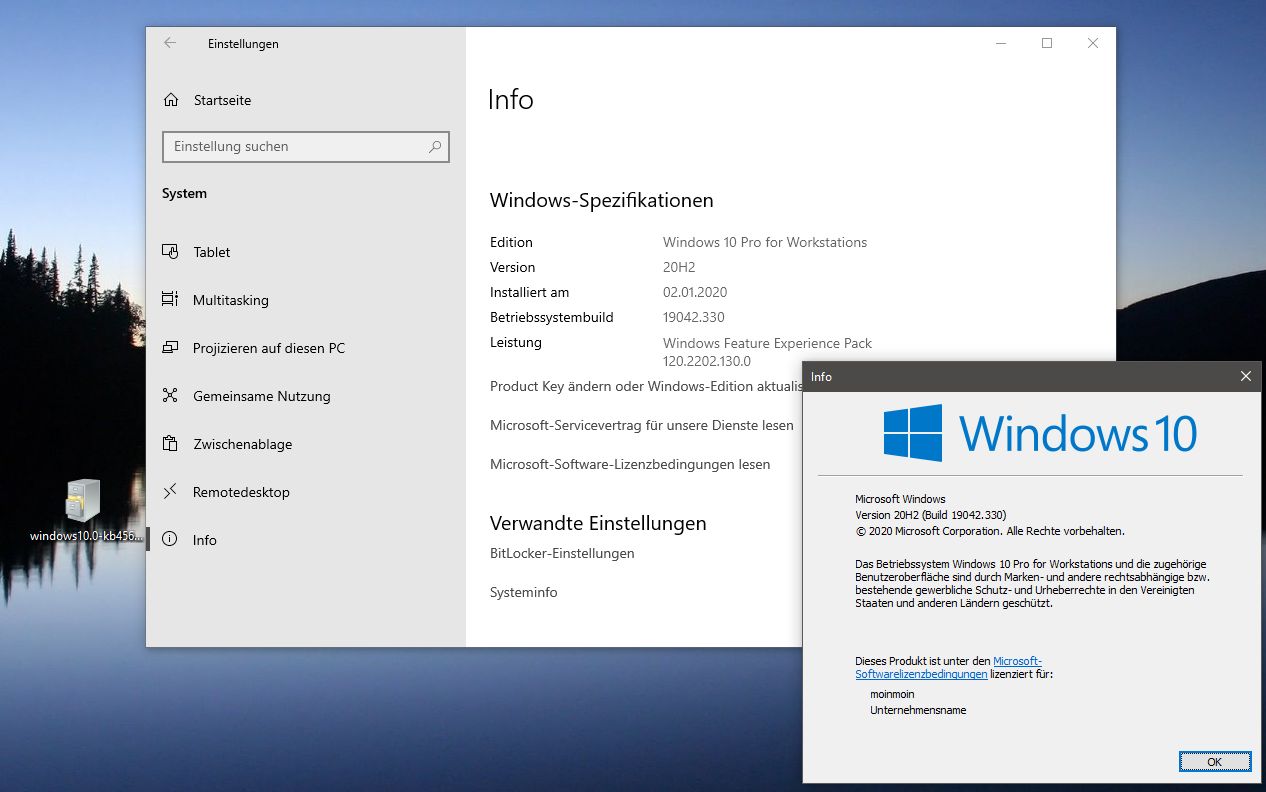Click the Info page title
Viewport: 1266px width, 792px height.
tap(511, 99)
